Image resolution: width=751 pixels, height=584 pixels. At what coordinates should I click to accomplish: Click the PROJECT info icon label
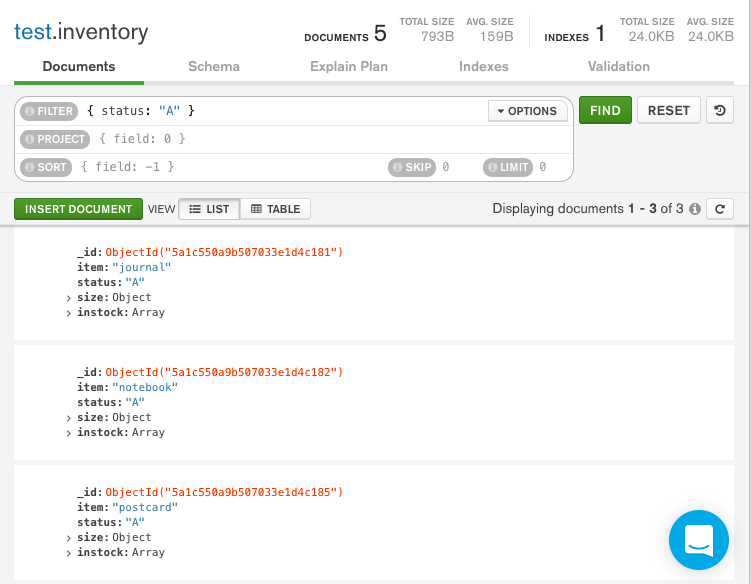click(55, 139)
